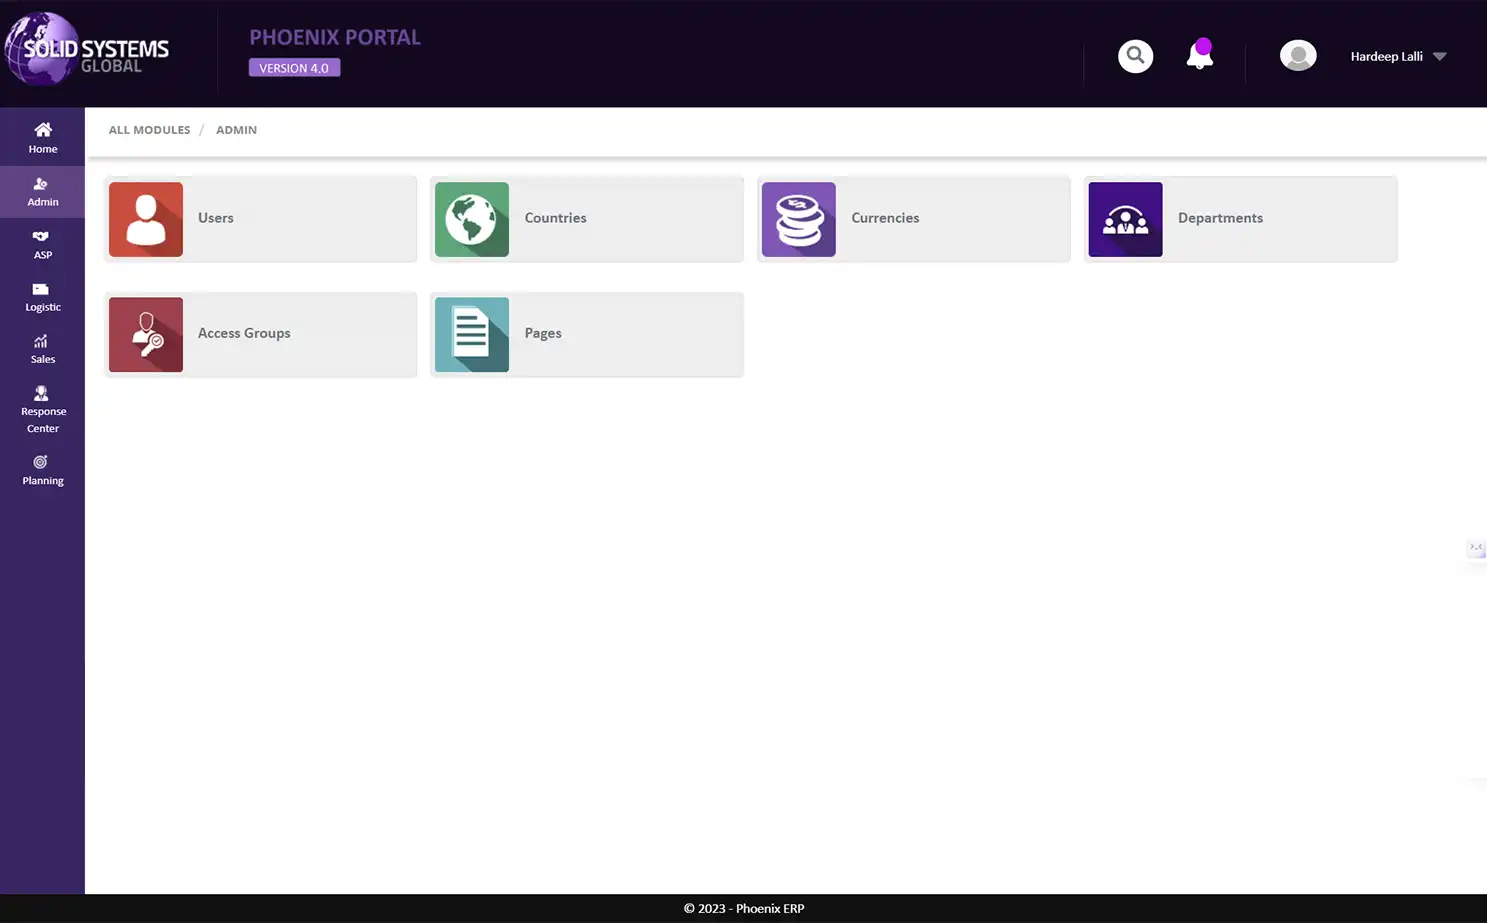Open the Currencies admin tile
Image resolution: width=1487 pixels, height=923 pixels.
(x=912, y=218)
